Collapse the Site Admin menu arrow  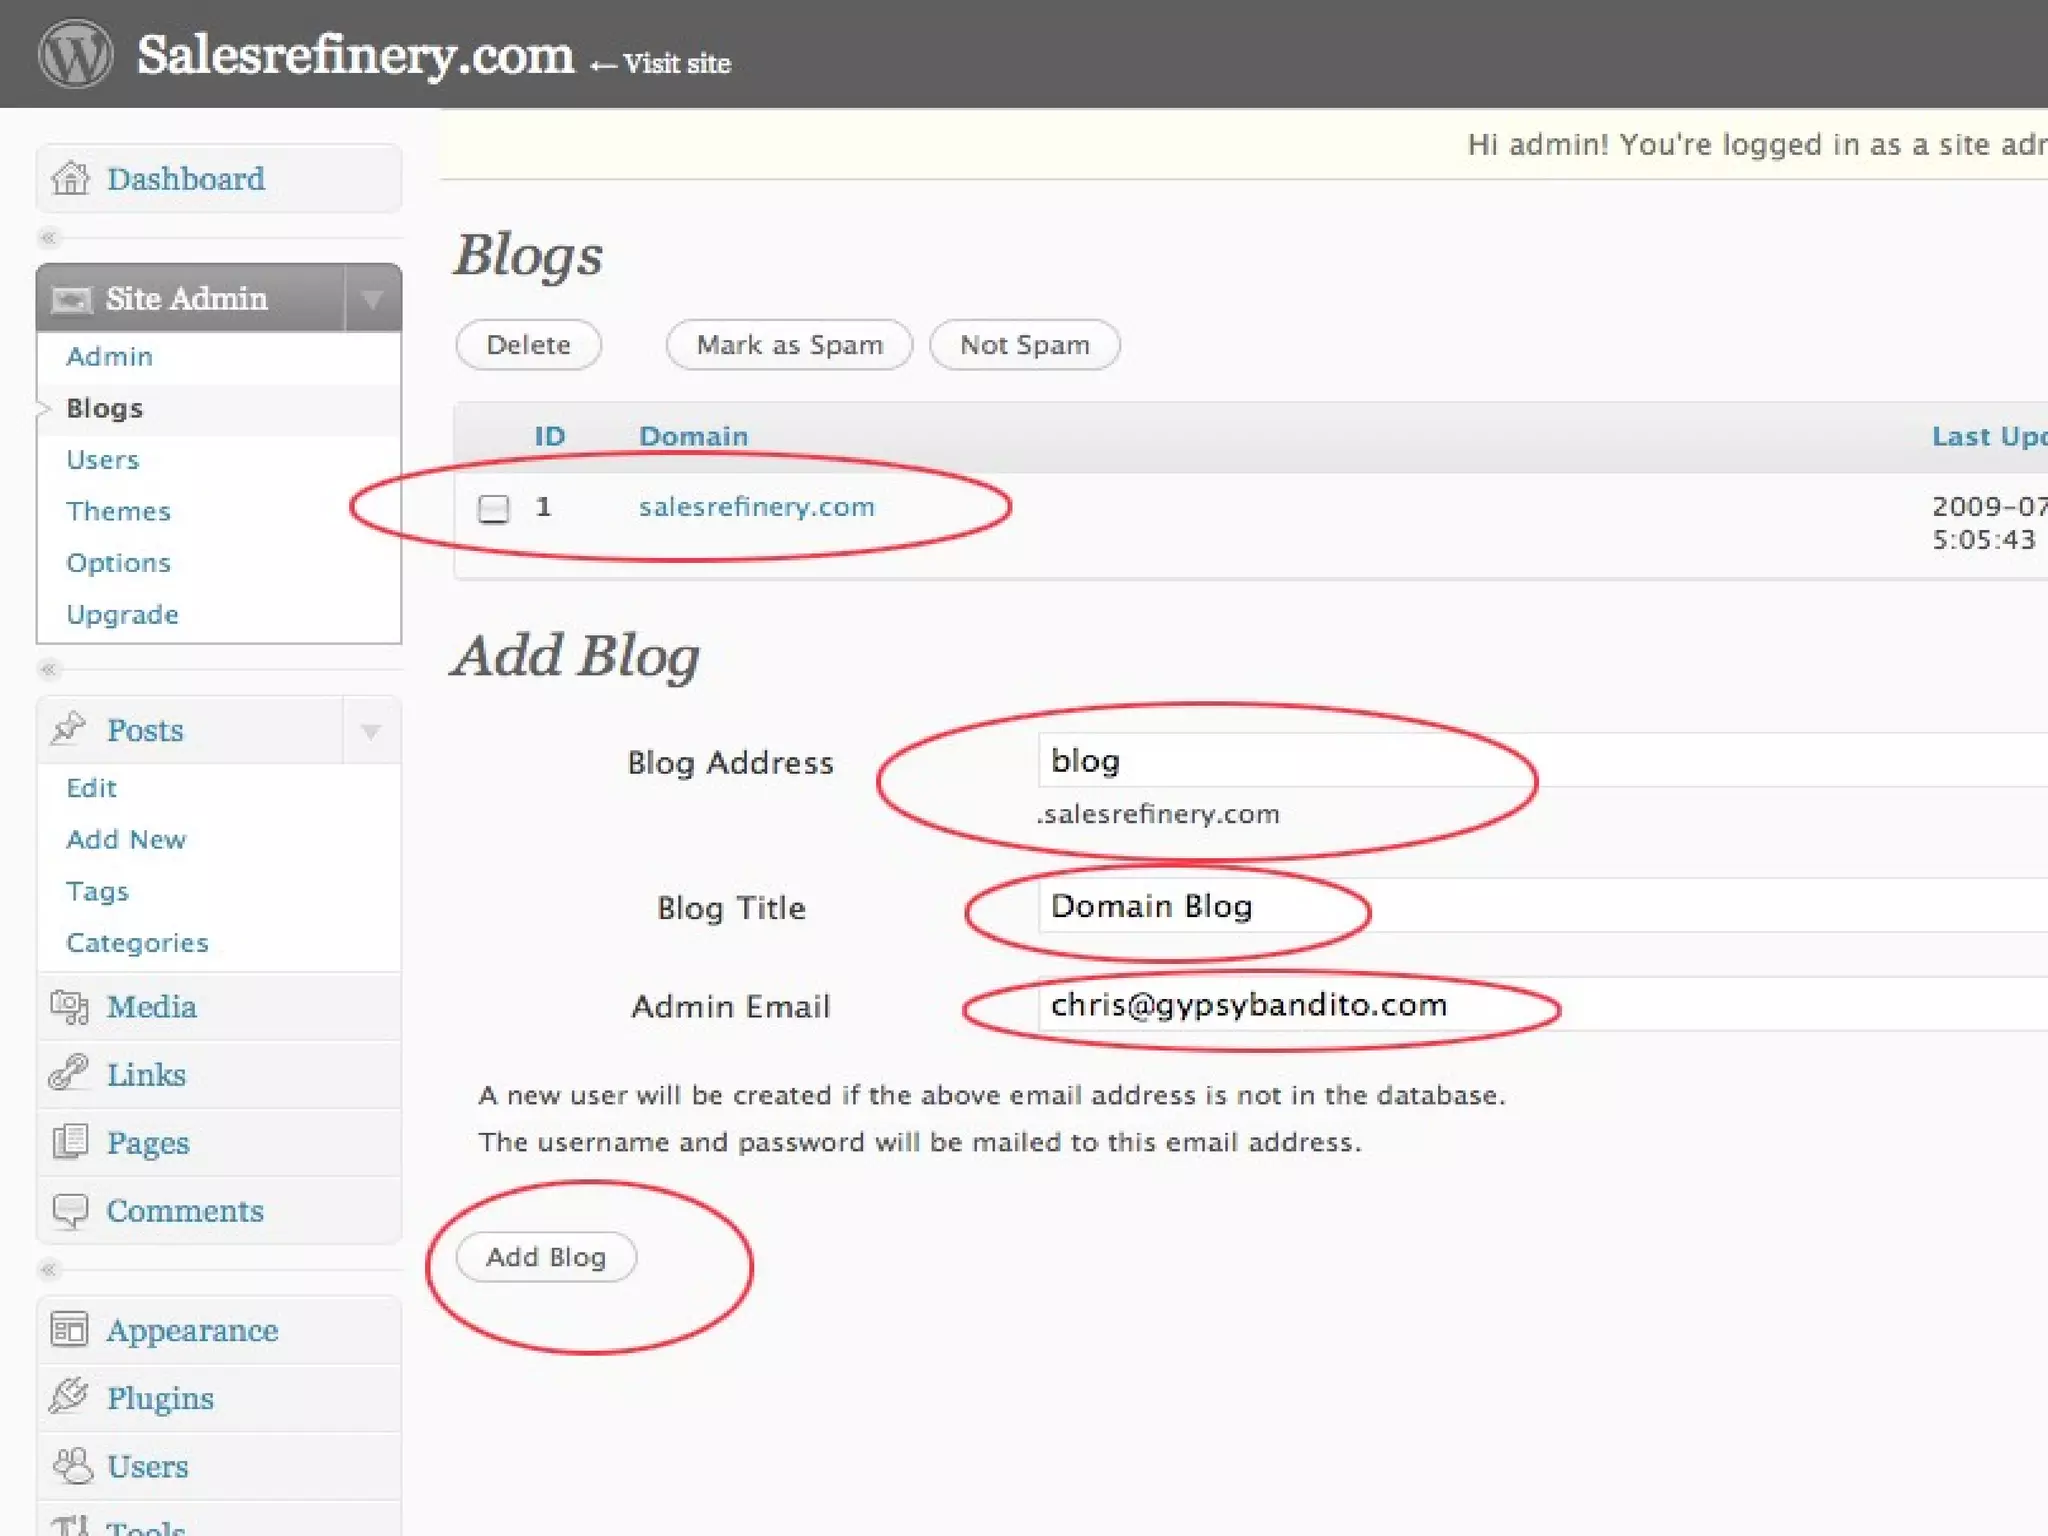pyautogui.click(x=372, y=298)
